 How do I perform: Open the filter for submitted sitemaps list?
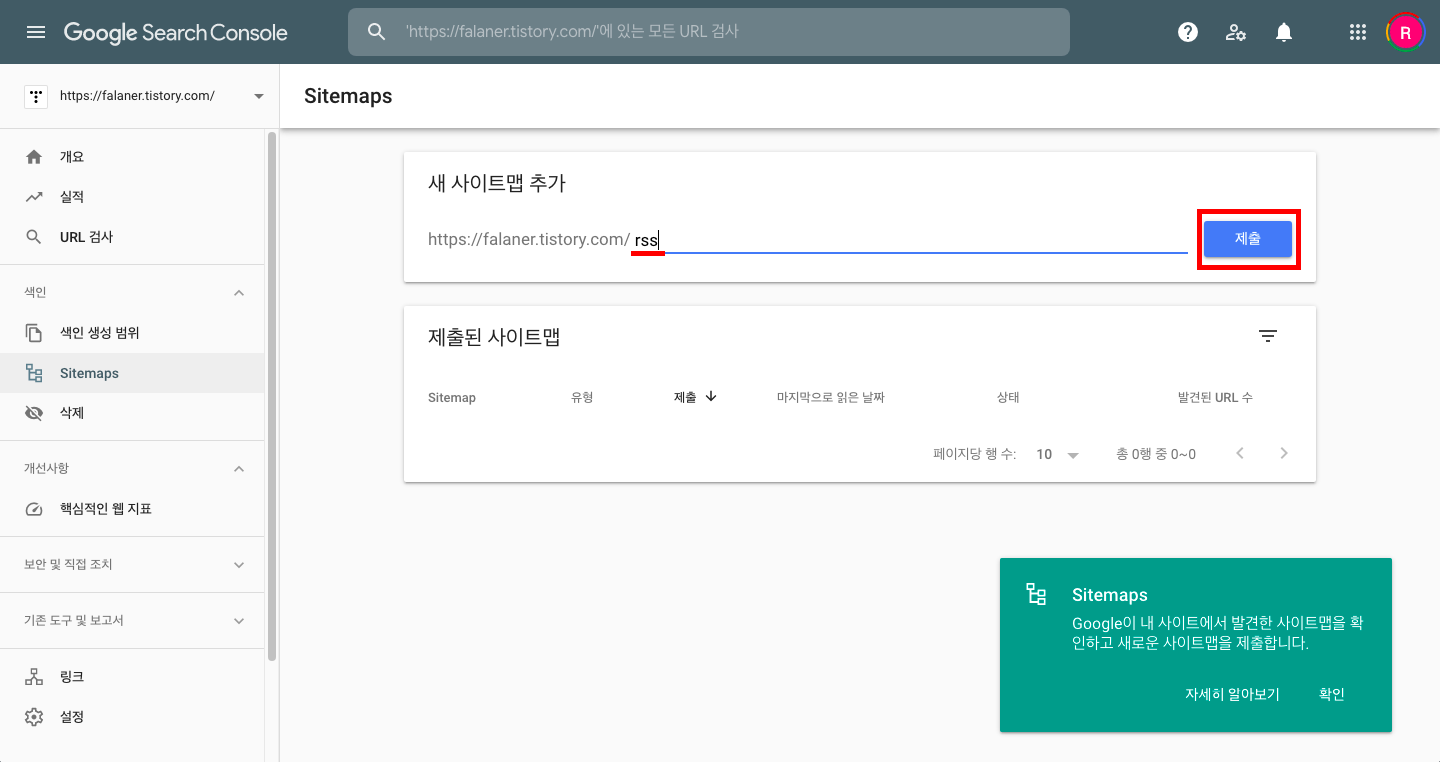[1268, 336]
